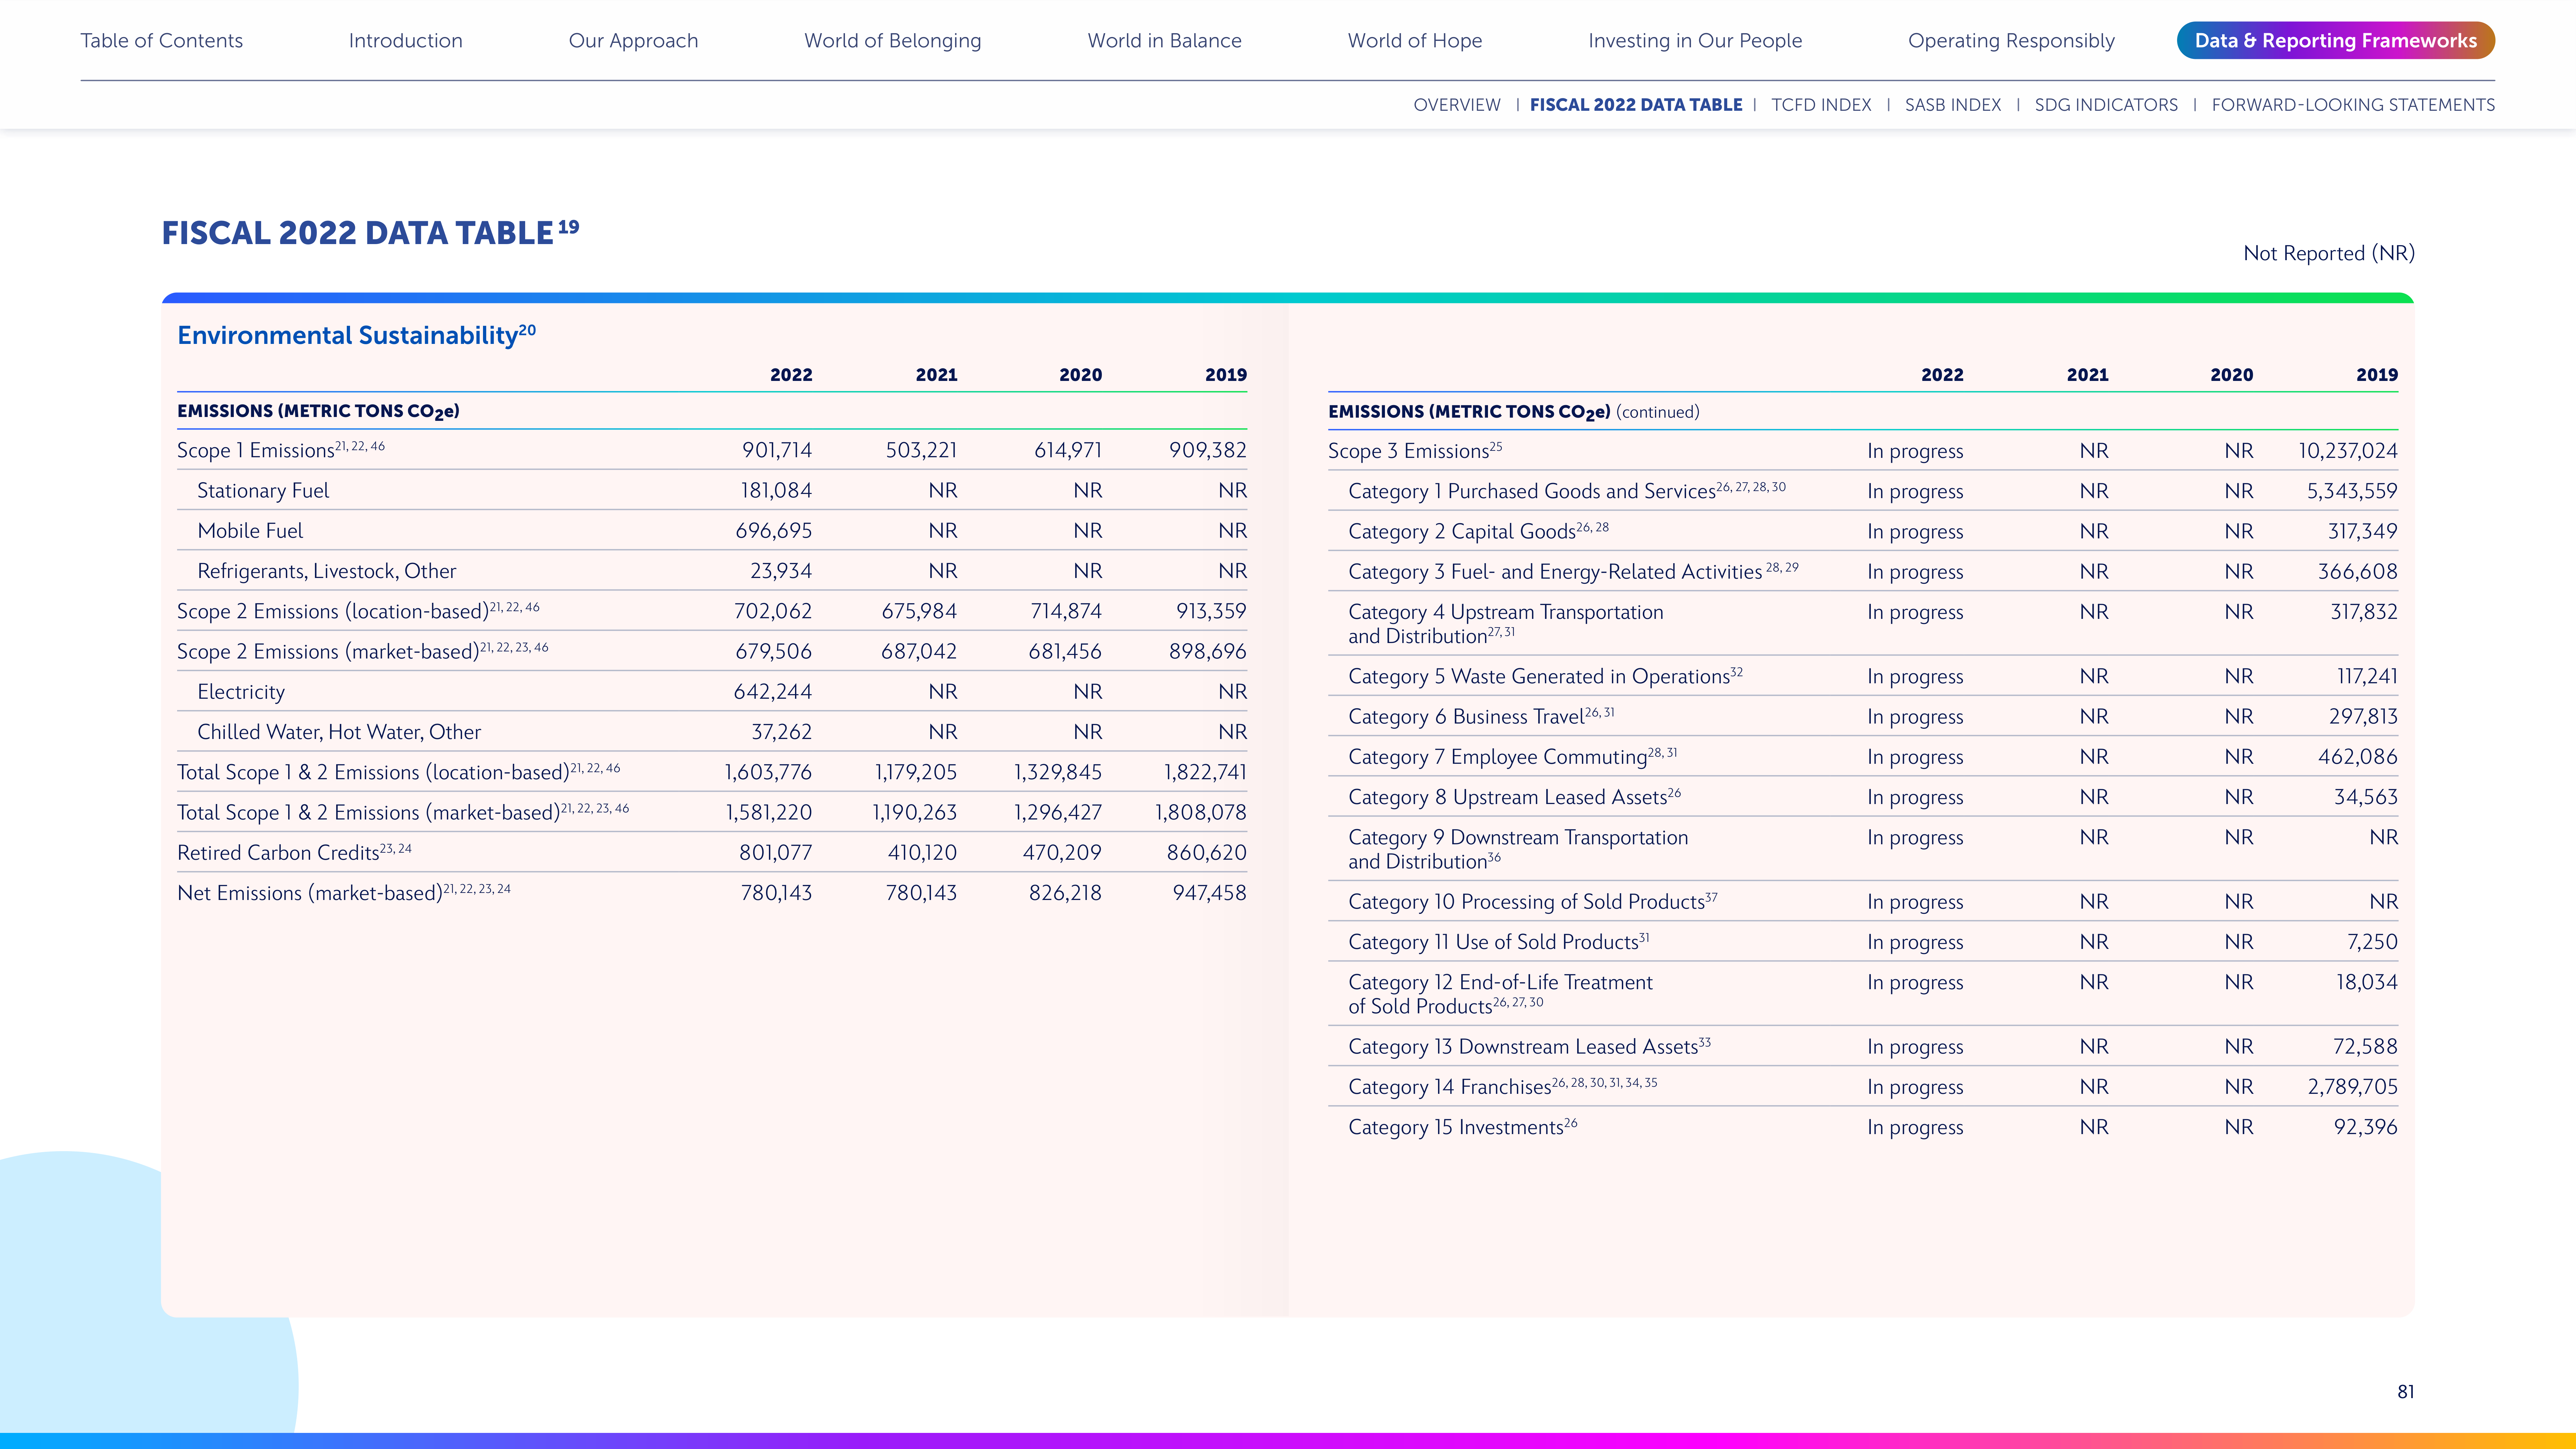
Task: Select the Mobile Fuel row label
Action: 250,531
